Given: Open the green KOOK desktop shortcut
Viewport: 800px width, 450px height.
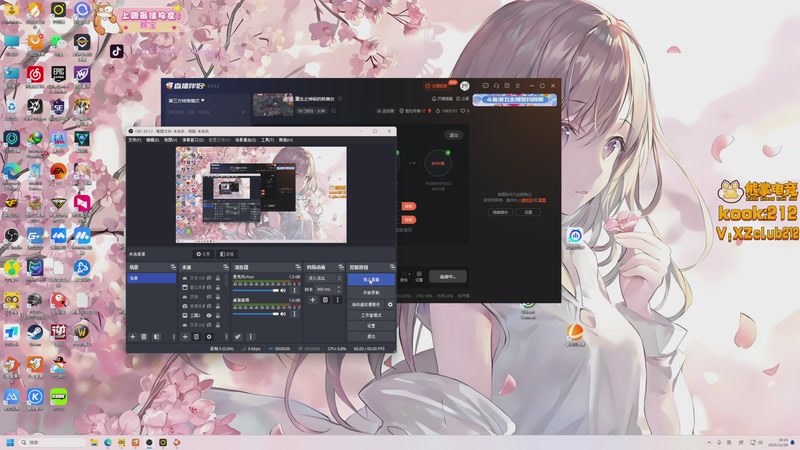Looking at the screenshot, I should click(x=58, y=397).
